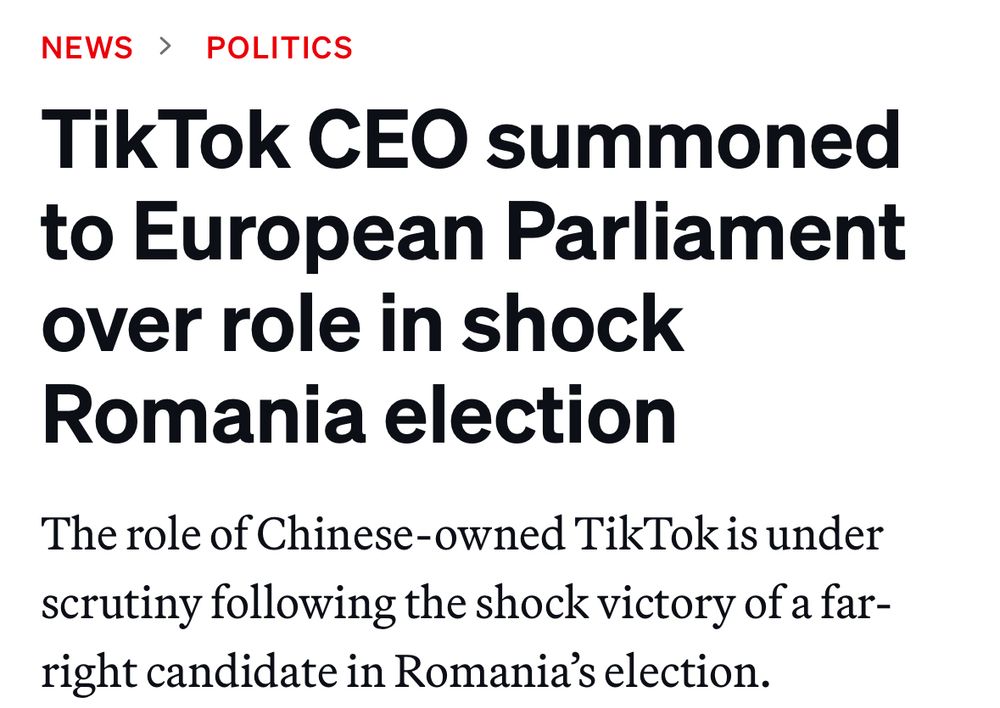Open the NEWS breadcrumb link

(87, 48)
